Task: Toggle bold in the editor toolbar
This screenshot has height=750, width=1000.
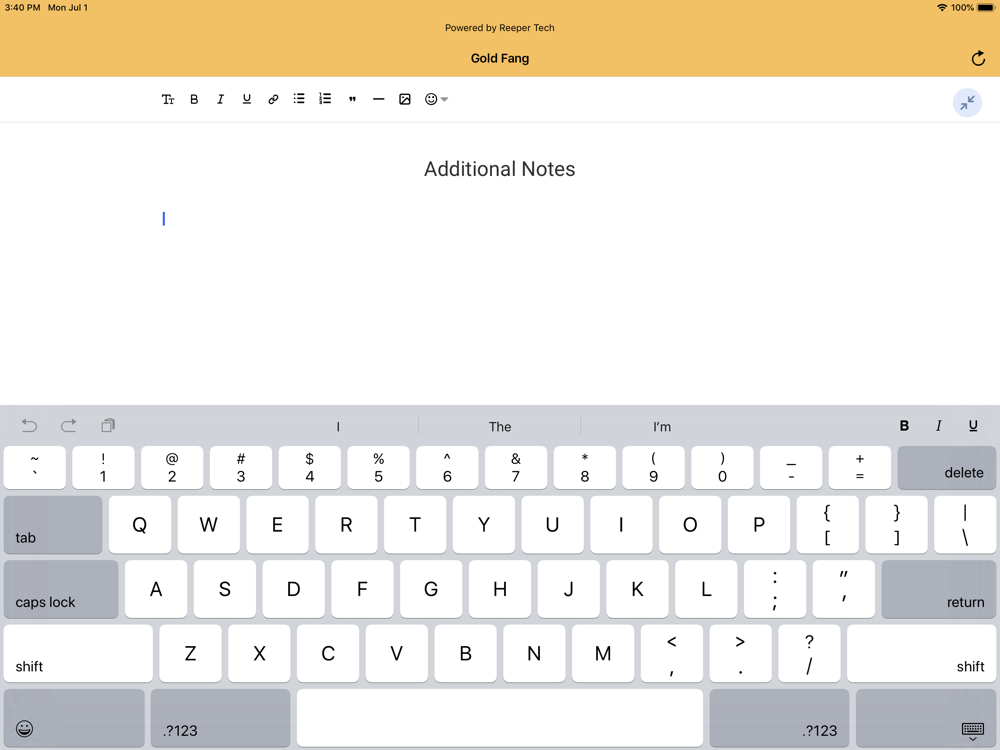Action: point(194,99)
